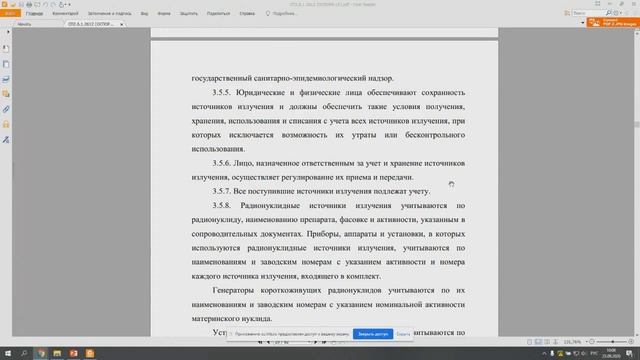Screen dimensions: 640x360
Task: Click the zoom in plus button
Action: (631, 342)
